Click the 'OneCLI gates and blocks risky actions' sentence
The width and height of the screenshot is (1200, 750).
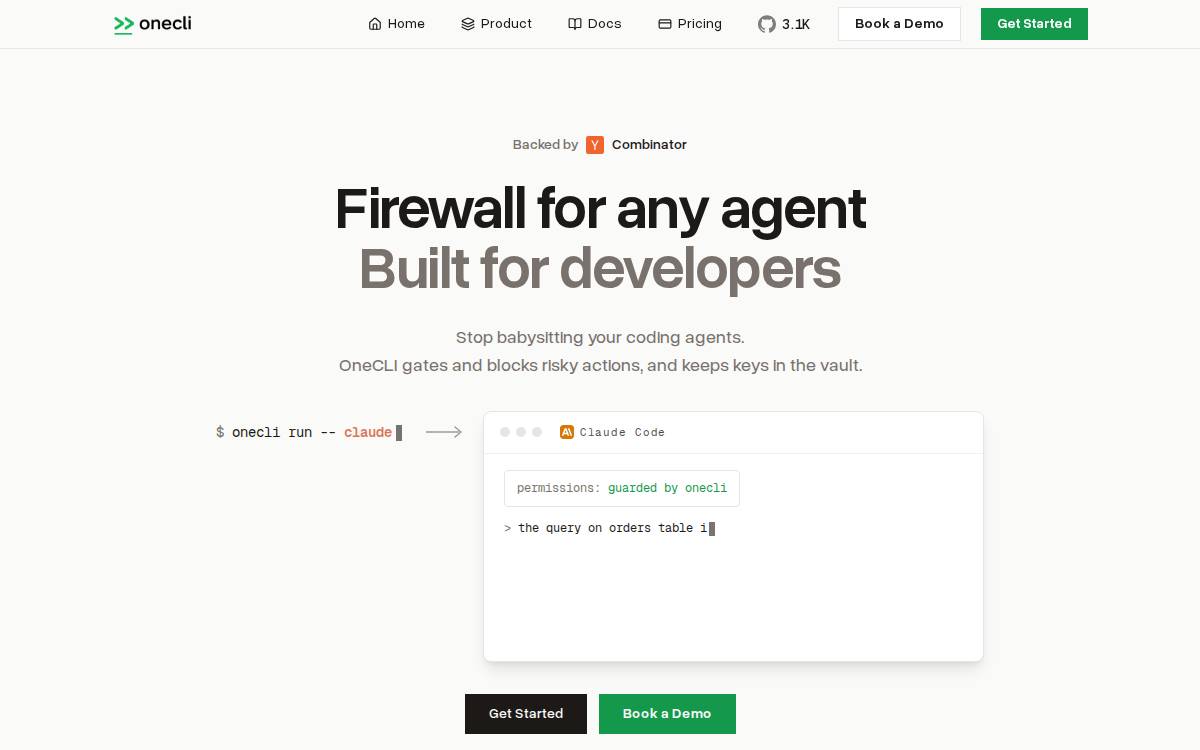(600, 365)
